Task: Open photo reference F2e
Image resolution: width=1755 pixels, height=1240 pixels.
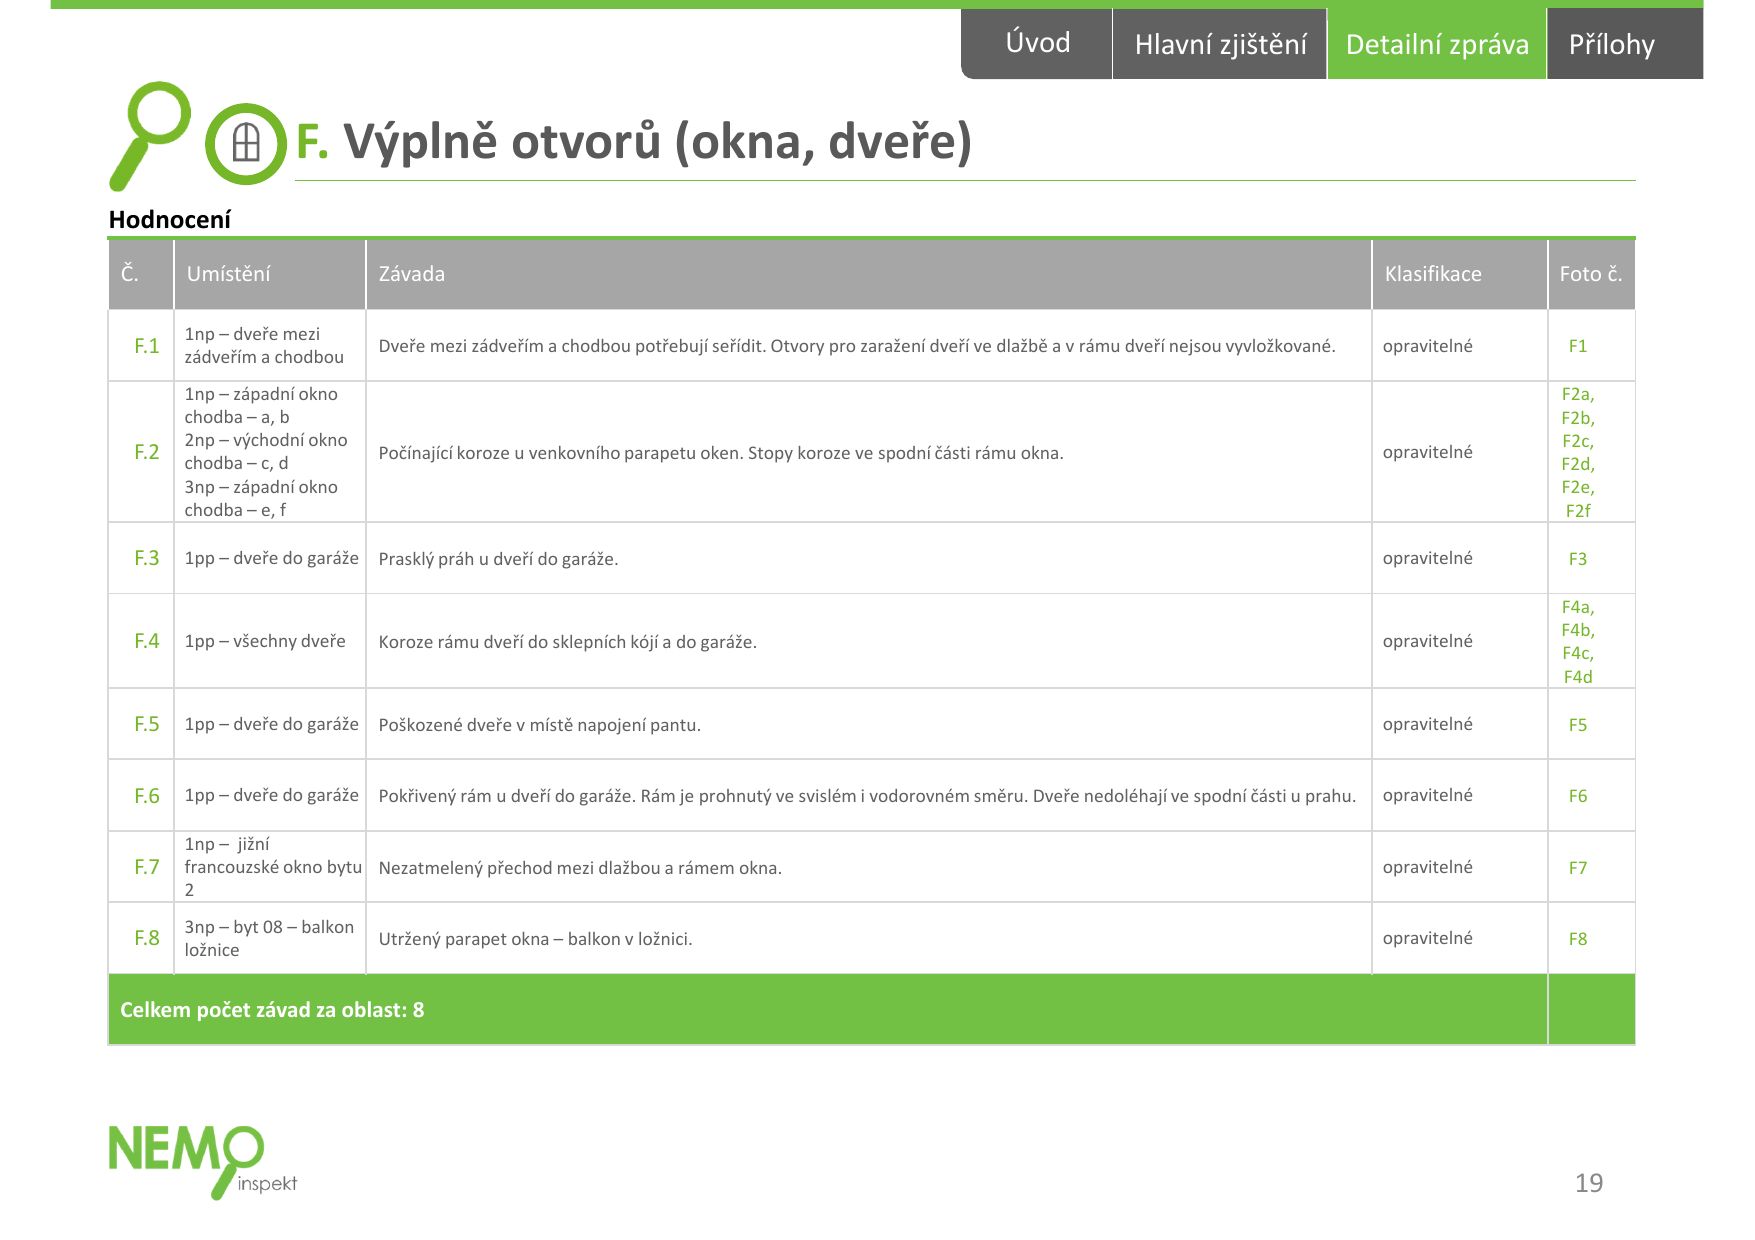Action: tap(1577, 487)
